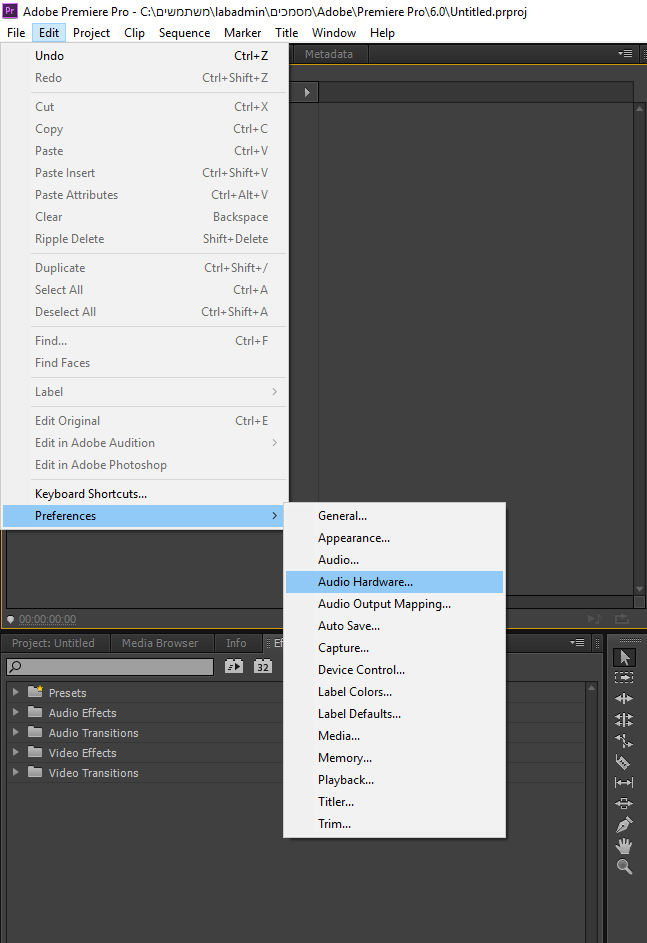Open the Effects panel flyout menu

[x=577, y=642]
